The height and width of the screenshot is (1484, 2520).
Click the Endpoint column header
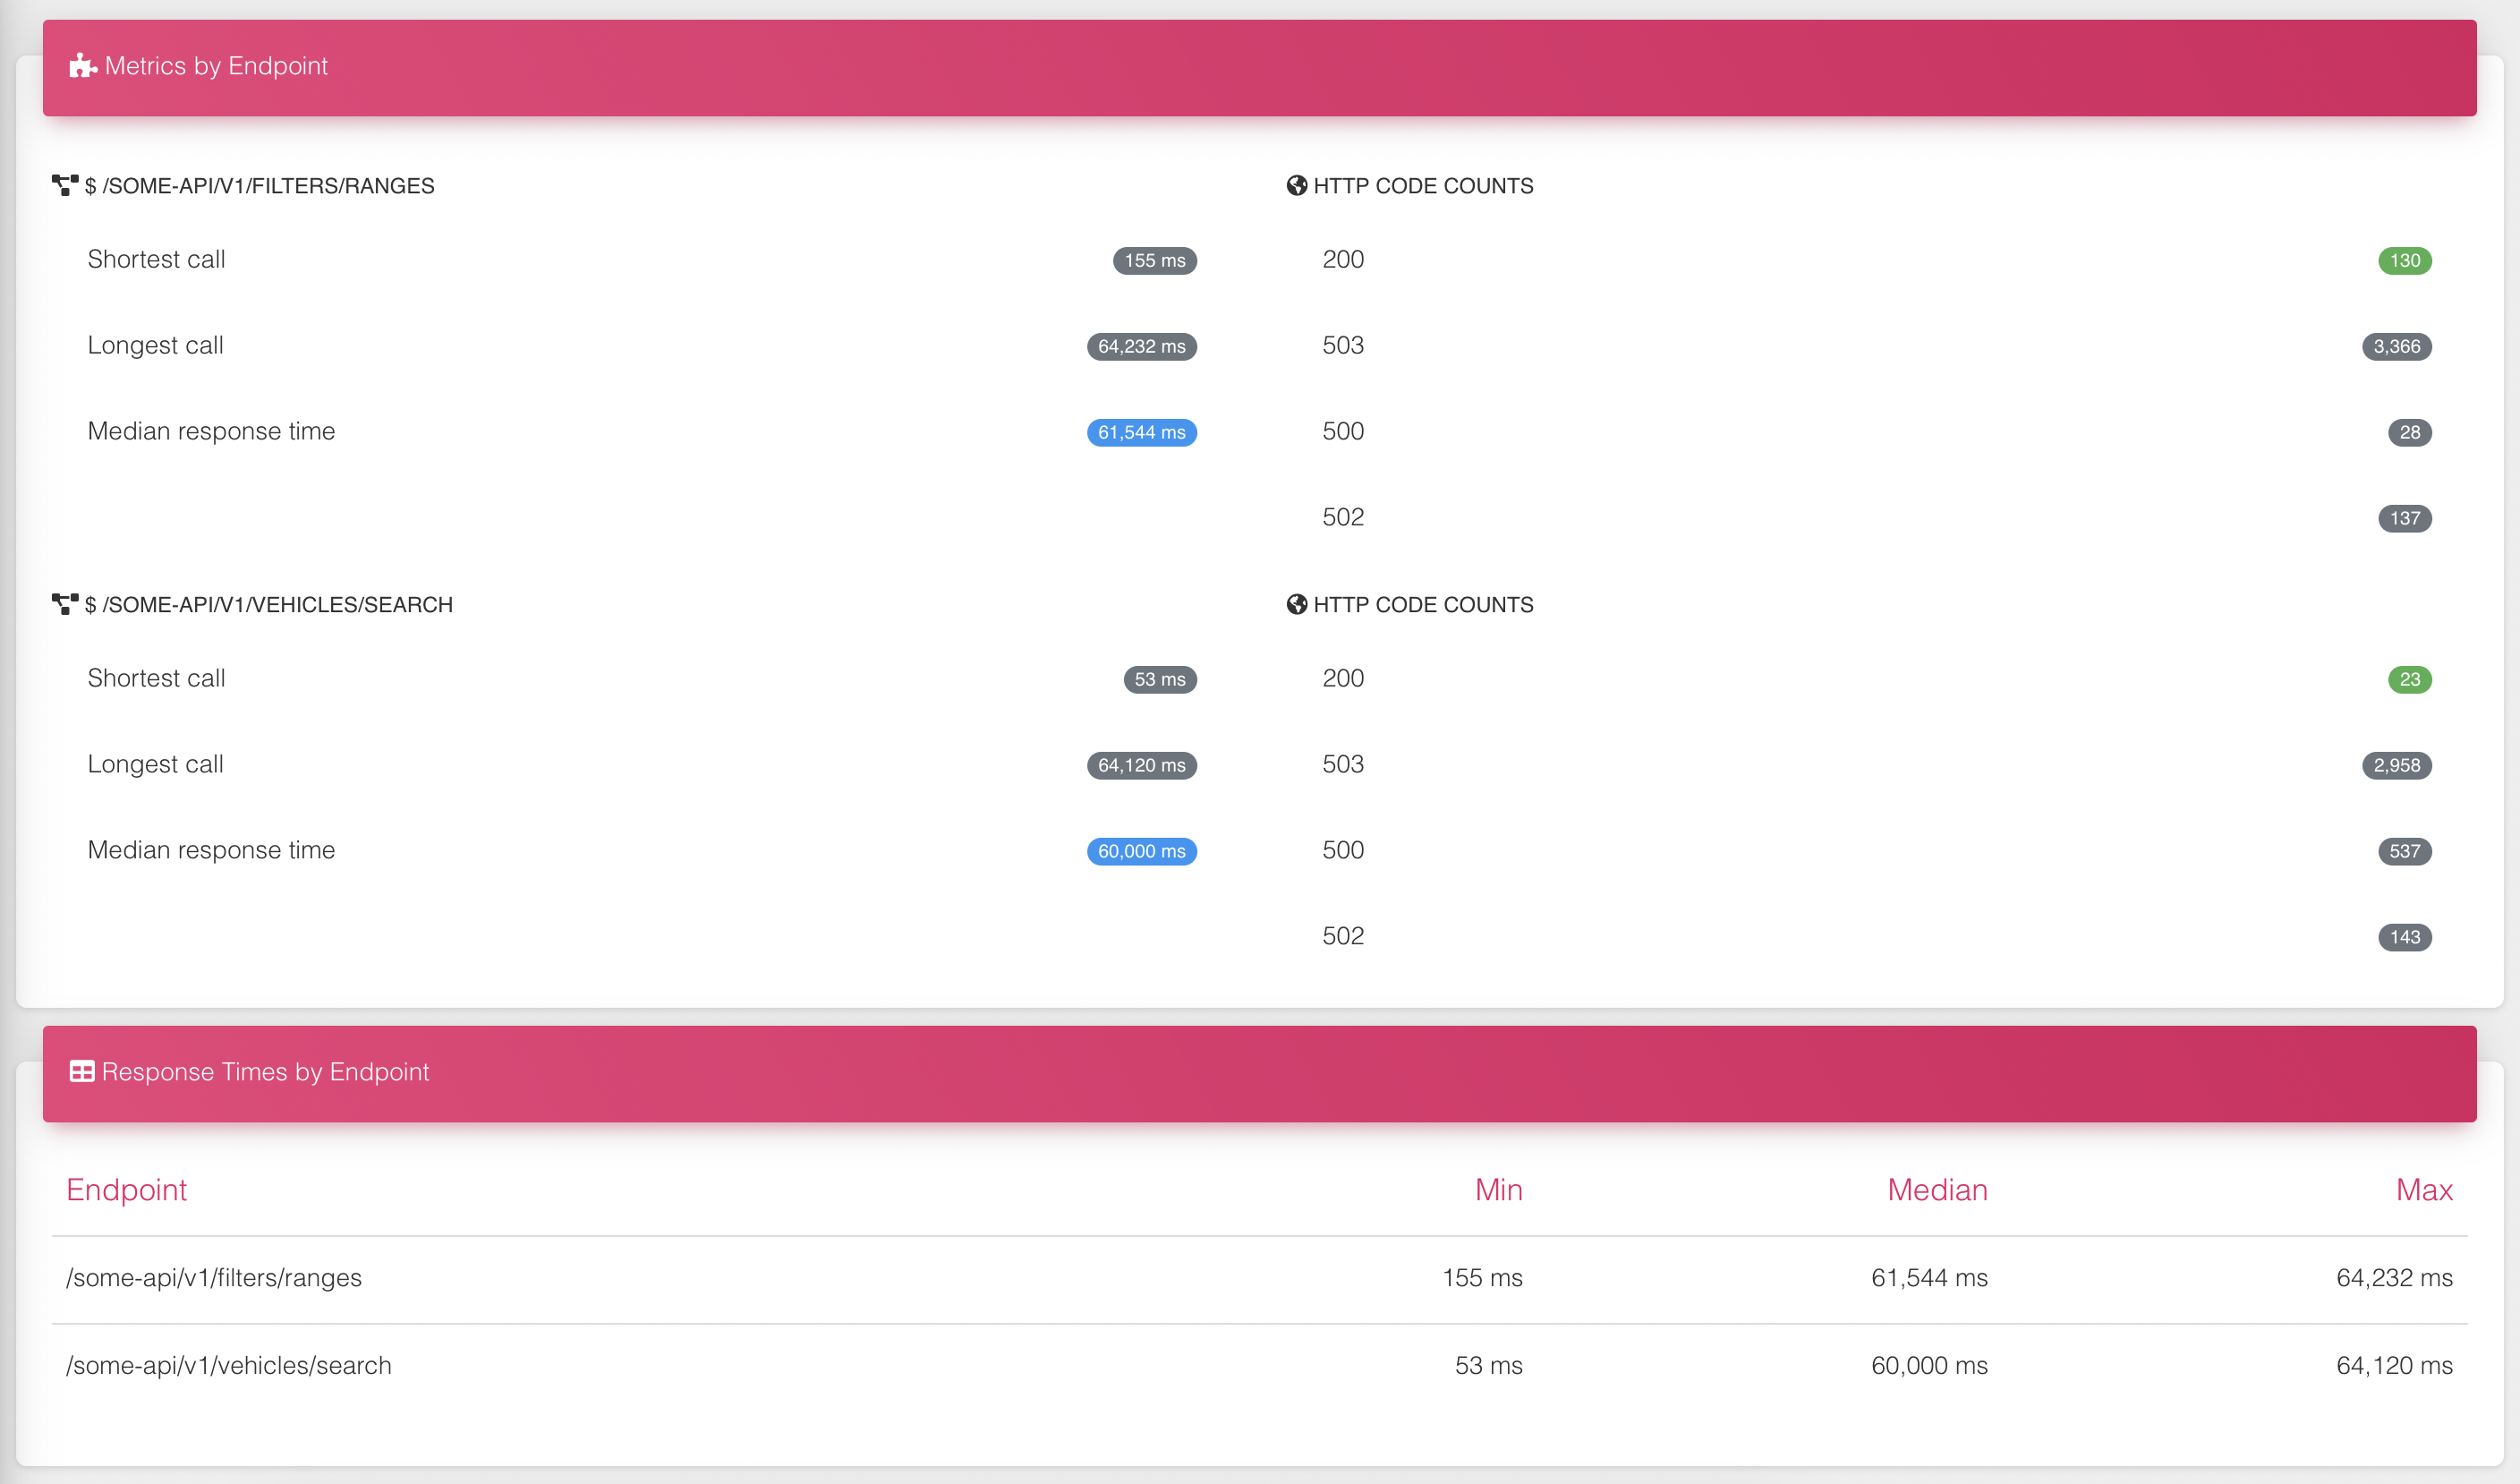(x=127, y=1190)
